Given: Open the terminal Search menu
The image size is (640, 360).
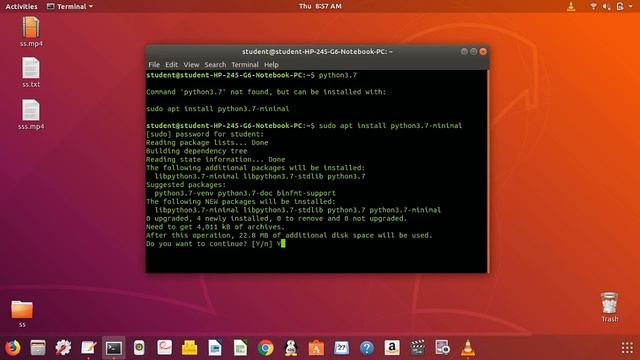Looking at the screenshot, I should (x=215, y=64).
